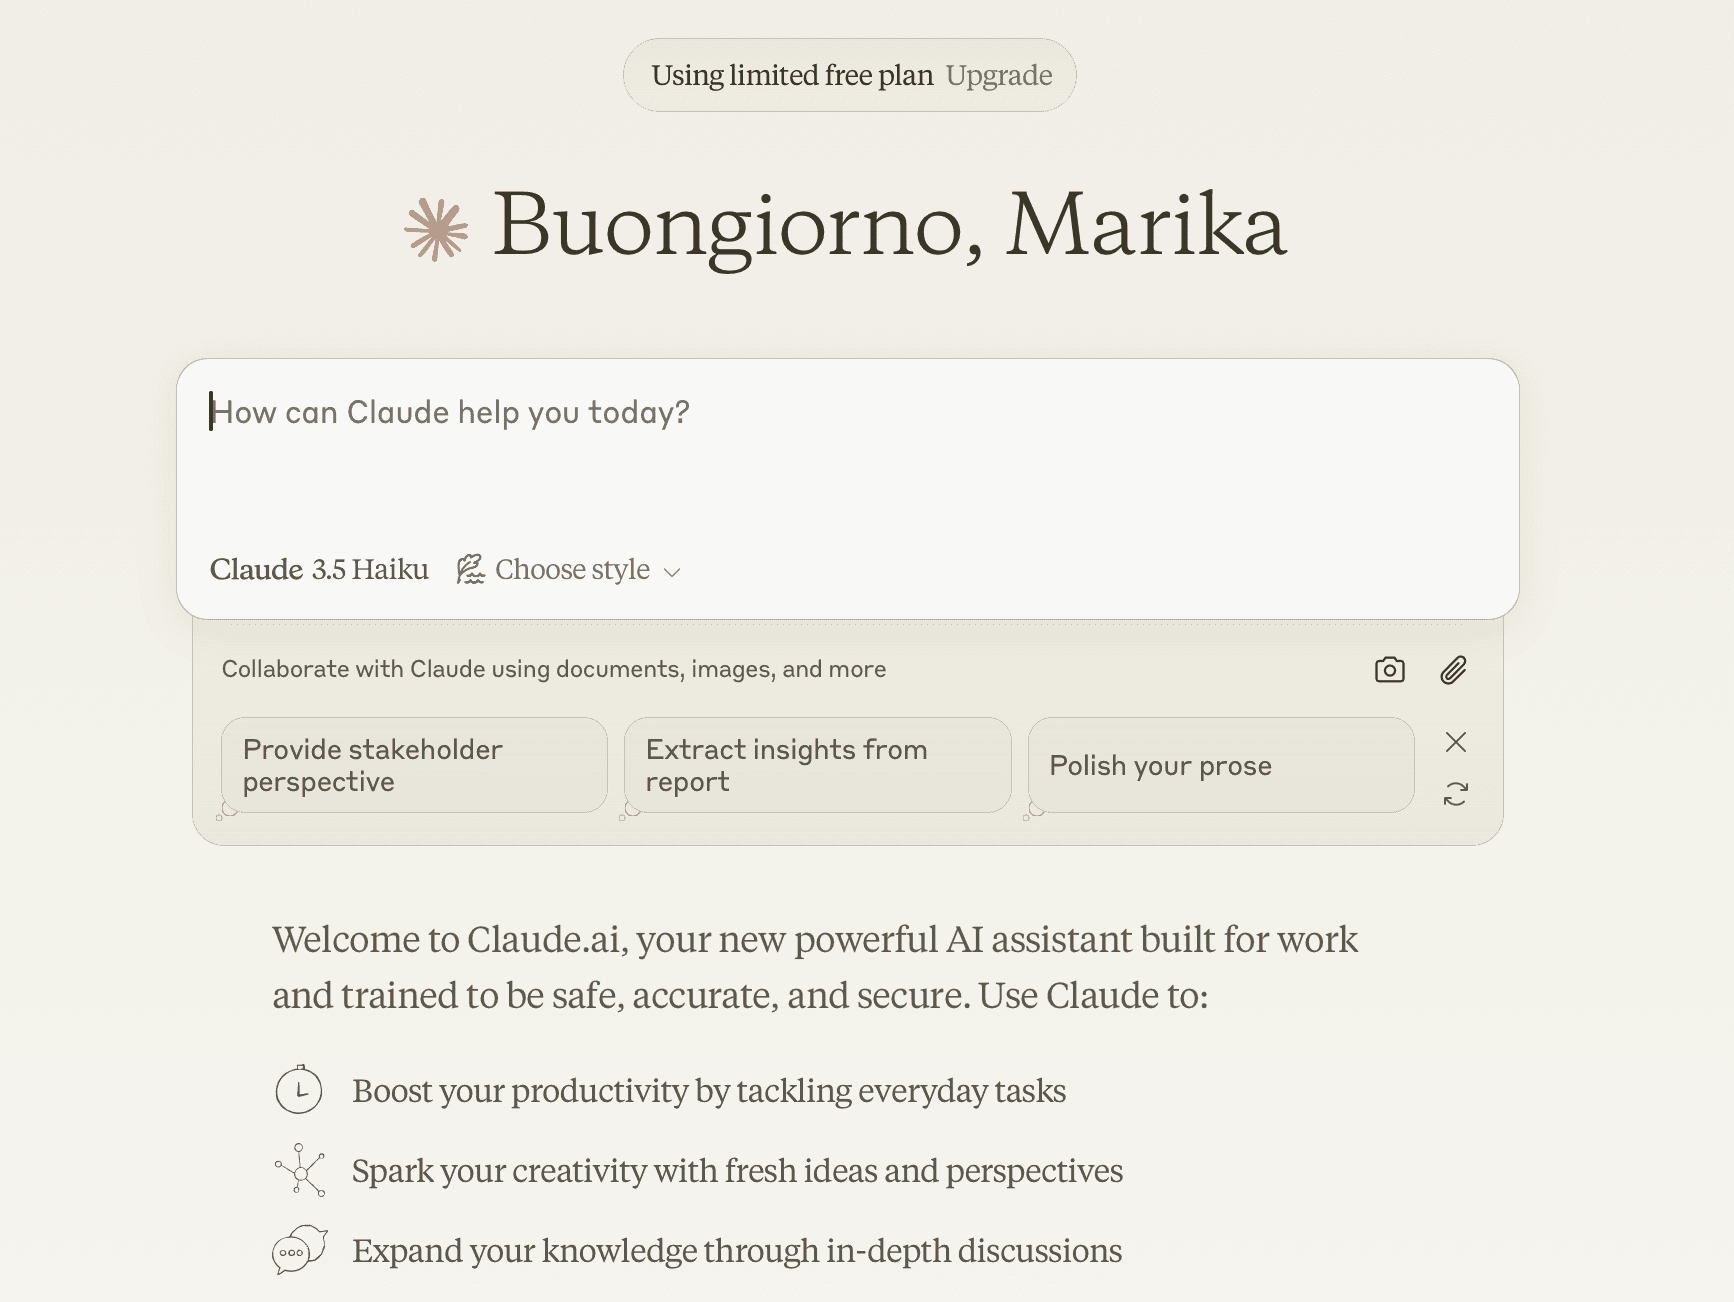Click the Using limited free plan banner

pyautogui.click(x=850, y=75)
